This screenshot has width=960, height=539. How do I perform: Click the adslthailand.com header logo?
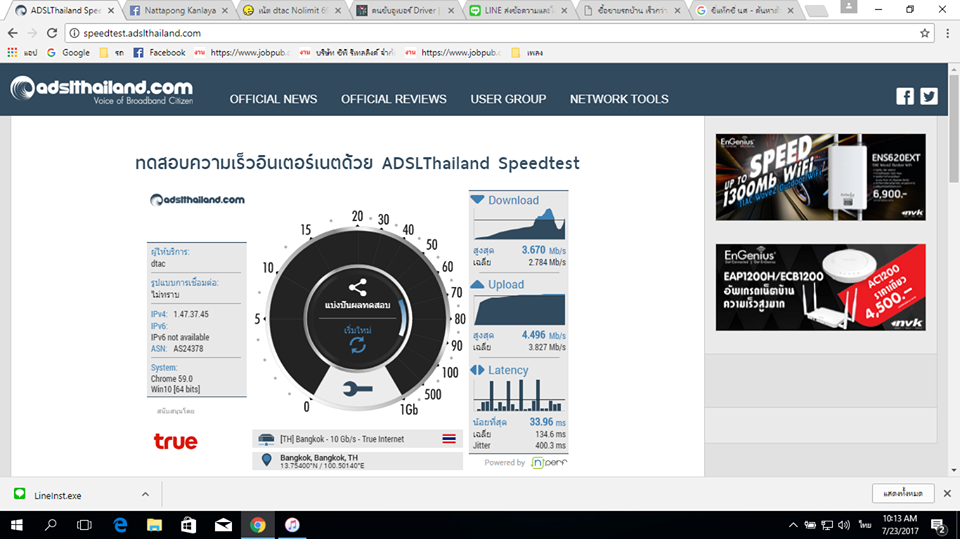click(x=102, y=91)
